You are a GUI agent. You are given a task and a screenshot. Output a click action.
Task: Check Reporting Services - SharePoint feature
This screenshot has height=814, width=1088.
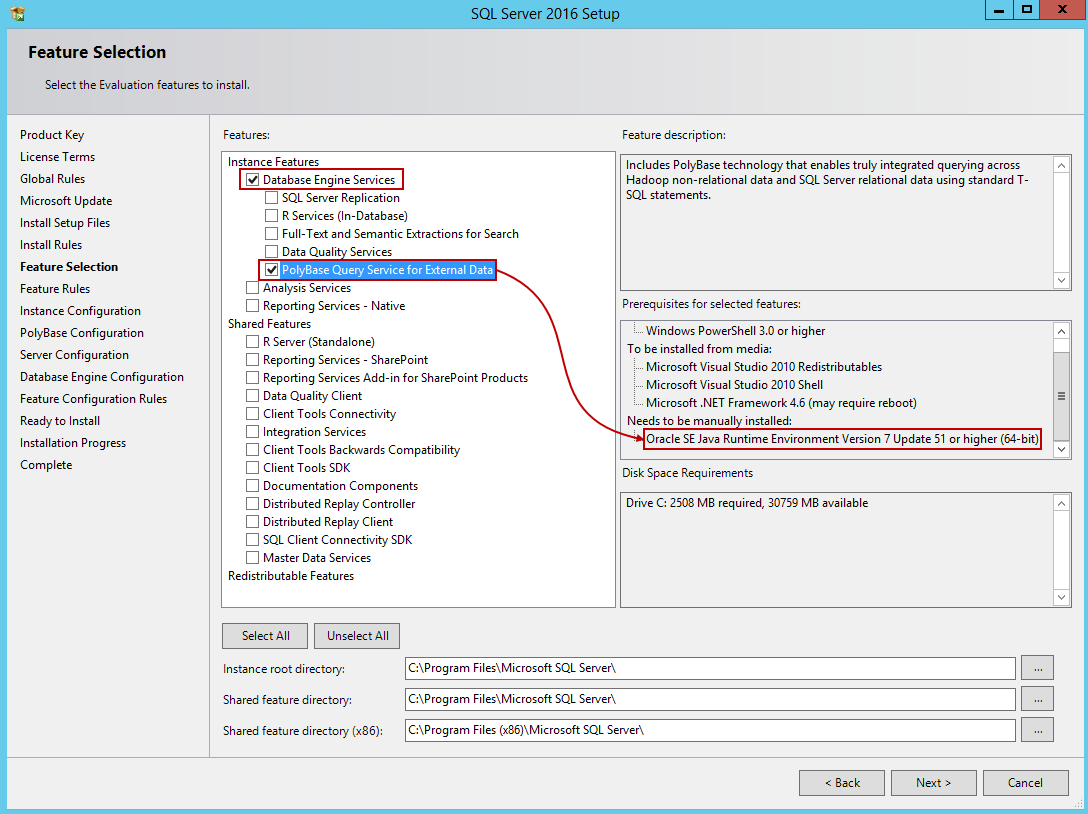coord(253,360)
